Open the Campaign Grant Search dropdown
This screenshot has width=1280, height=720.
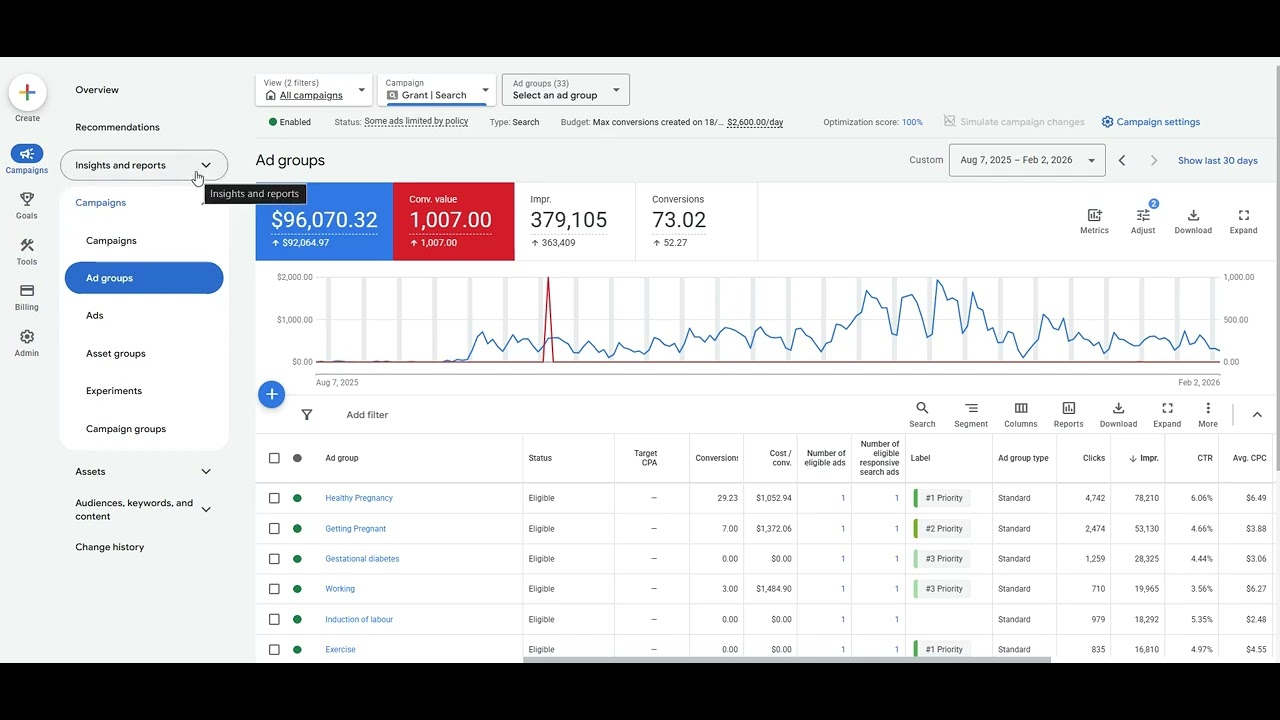[x=437, y=89]
